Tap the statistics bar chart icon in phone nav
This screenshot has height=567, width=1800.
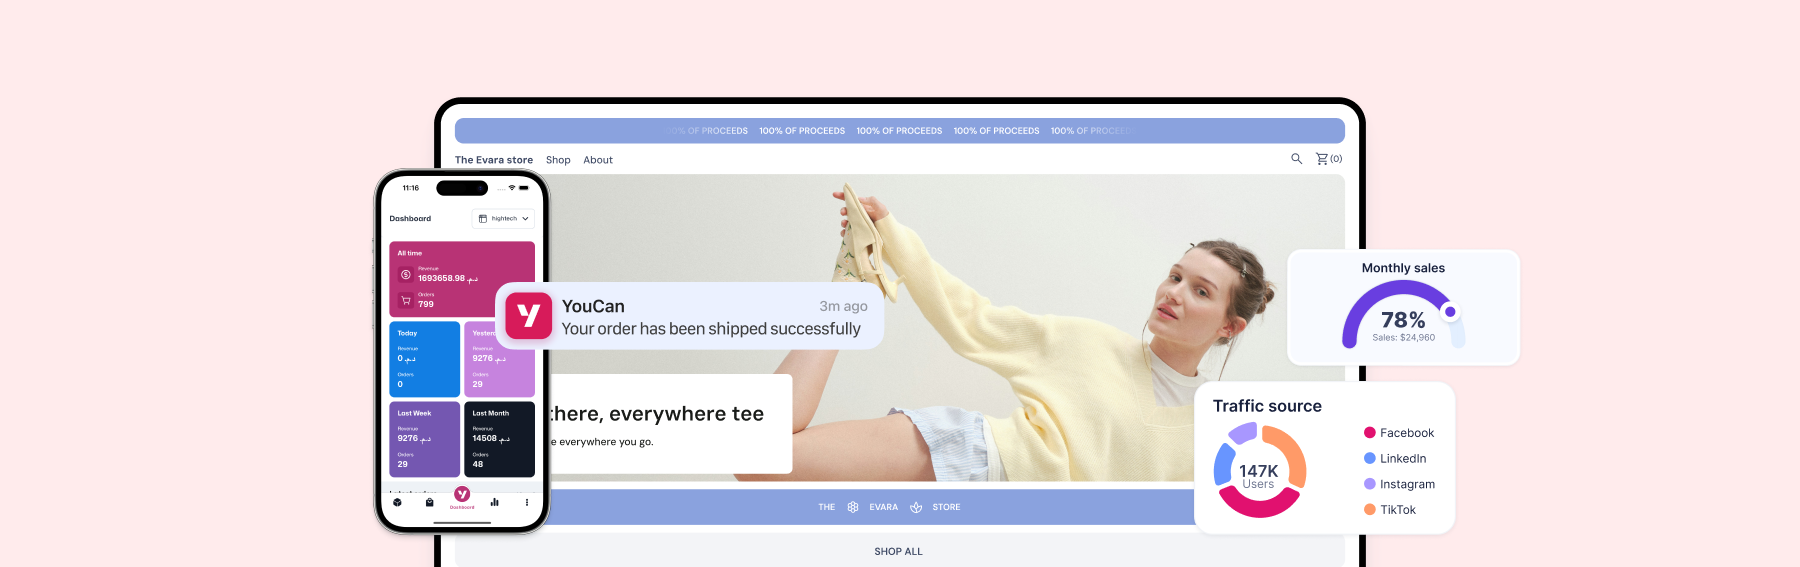pyautogui.click(x=494, y=502)
